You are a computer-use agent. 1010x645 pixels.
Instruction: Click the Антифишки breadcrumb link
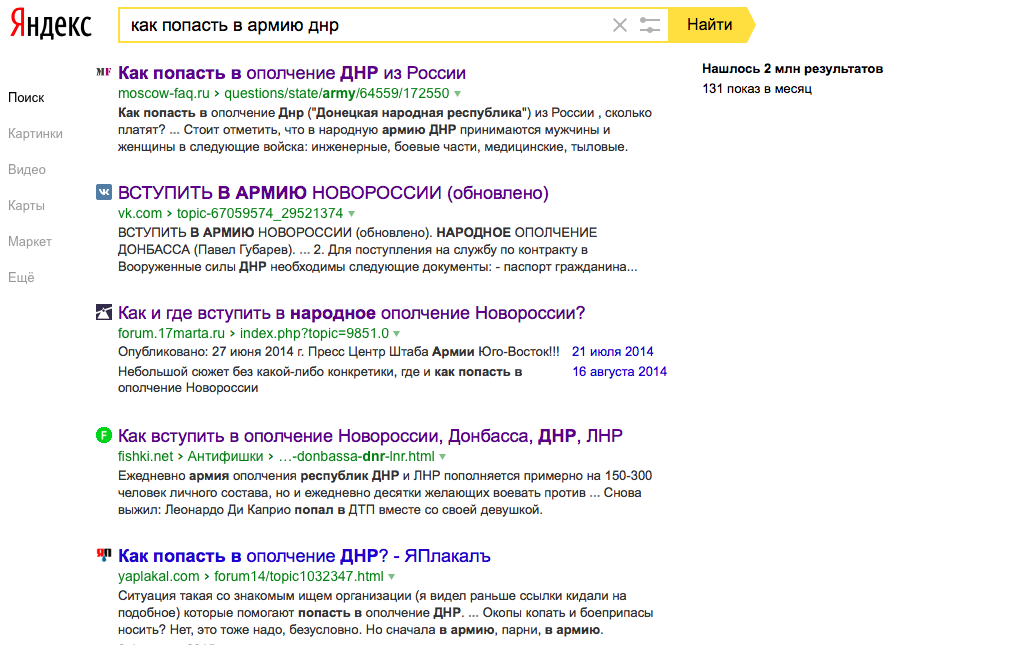[225, 456]
